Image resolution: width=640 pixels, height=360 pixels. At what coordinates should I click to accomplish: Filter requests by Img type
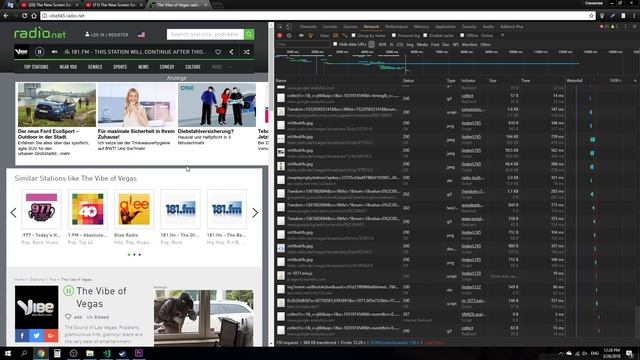410,44
